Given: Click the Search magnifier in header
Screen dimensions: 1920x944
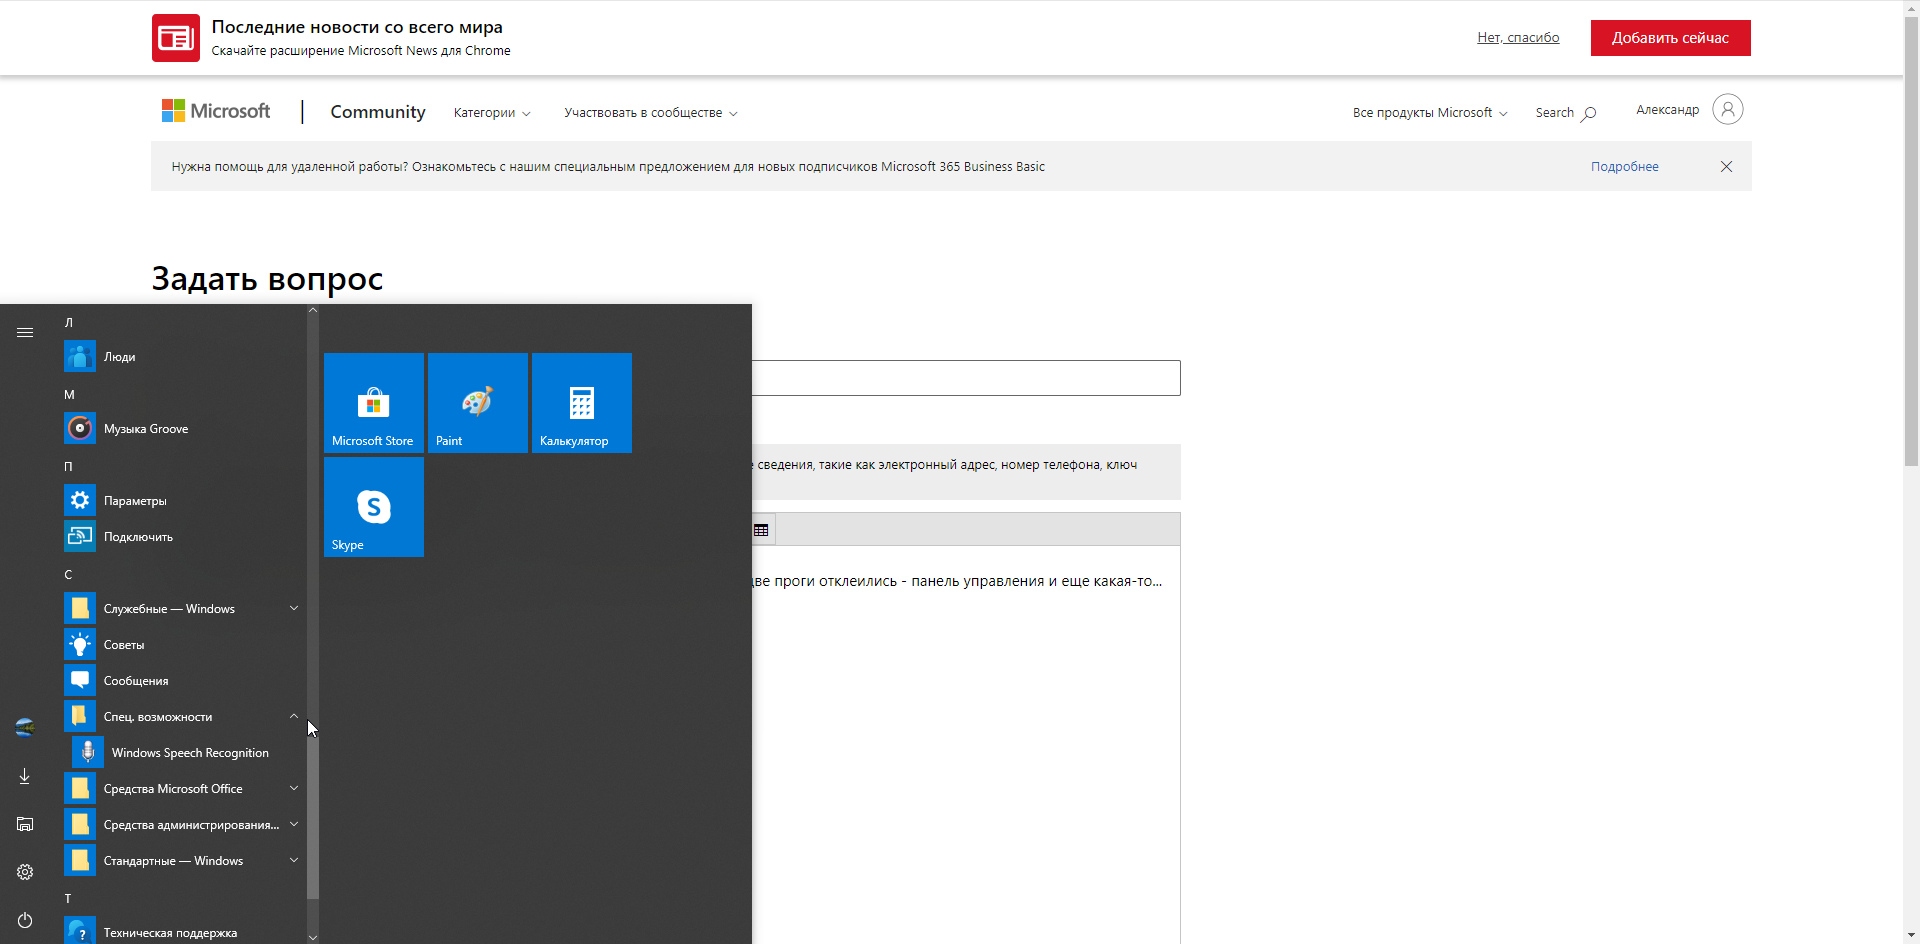Looking at the screenshot, I should point(1588,113).
